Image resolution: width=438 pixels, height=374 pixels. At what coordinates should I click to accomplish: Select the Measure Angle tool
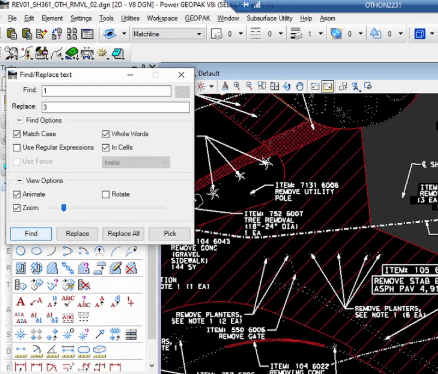[x=52, y=351]
